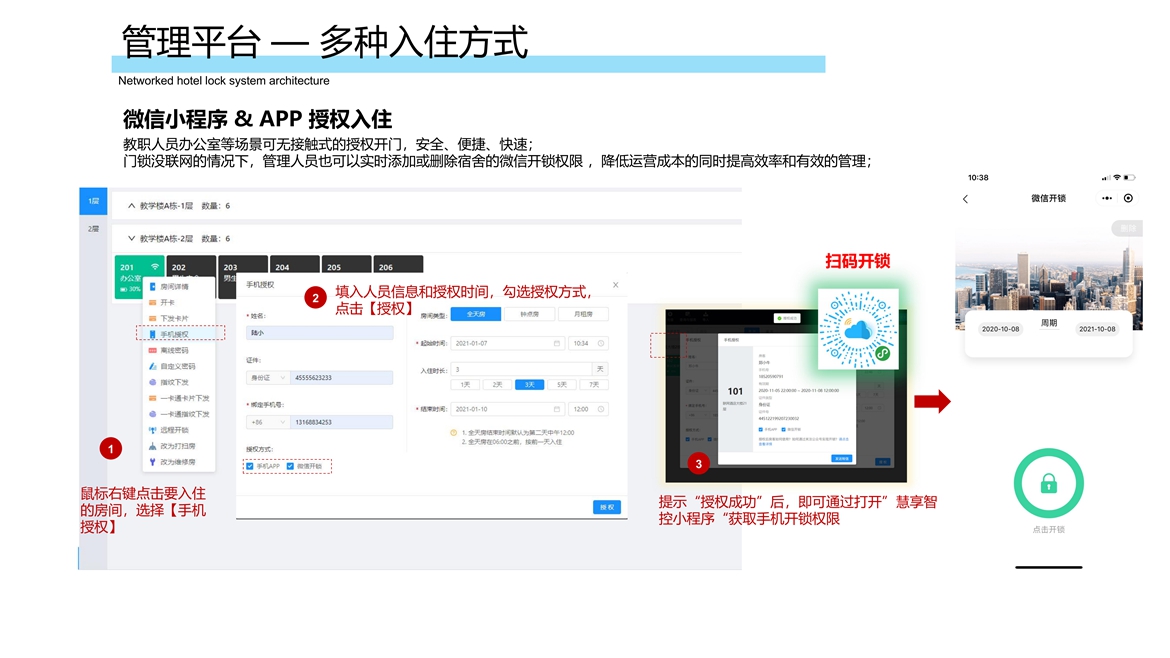Click the blue 授权 button

[x=606, y=507]
